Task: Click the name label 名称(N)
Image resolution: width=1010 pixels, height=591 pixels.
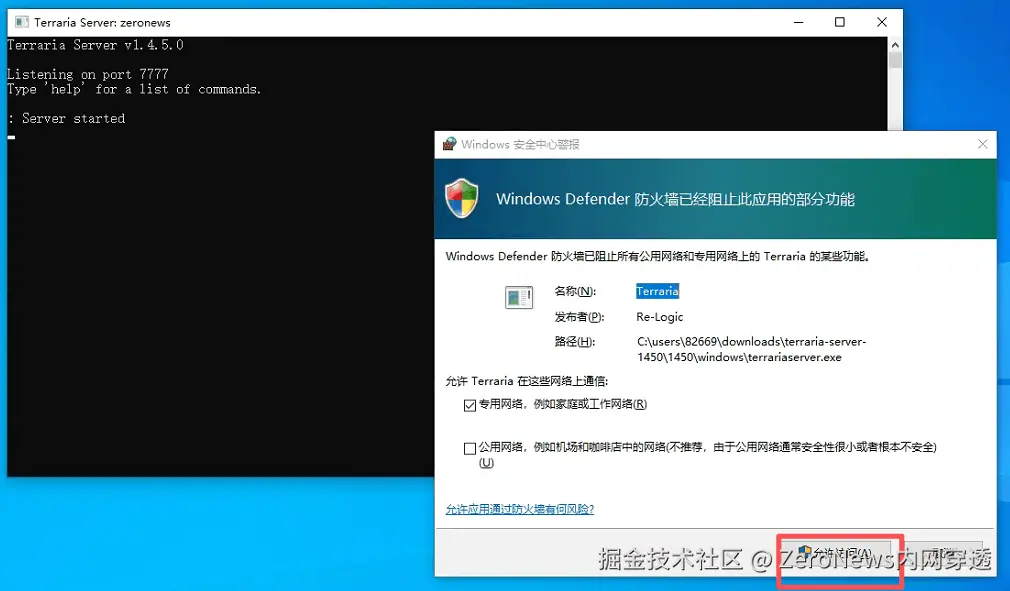Action: (x=575, y=291)
